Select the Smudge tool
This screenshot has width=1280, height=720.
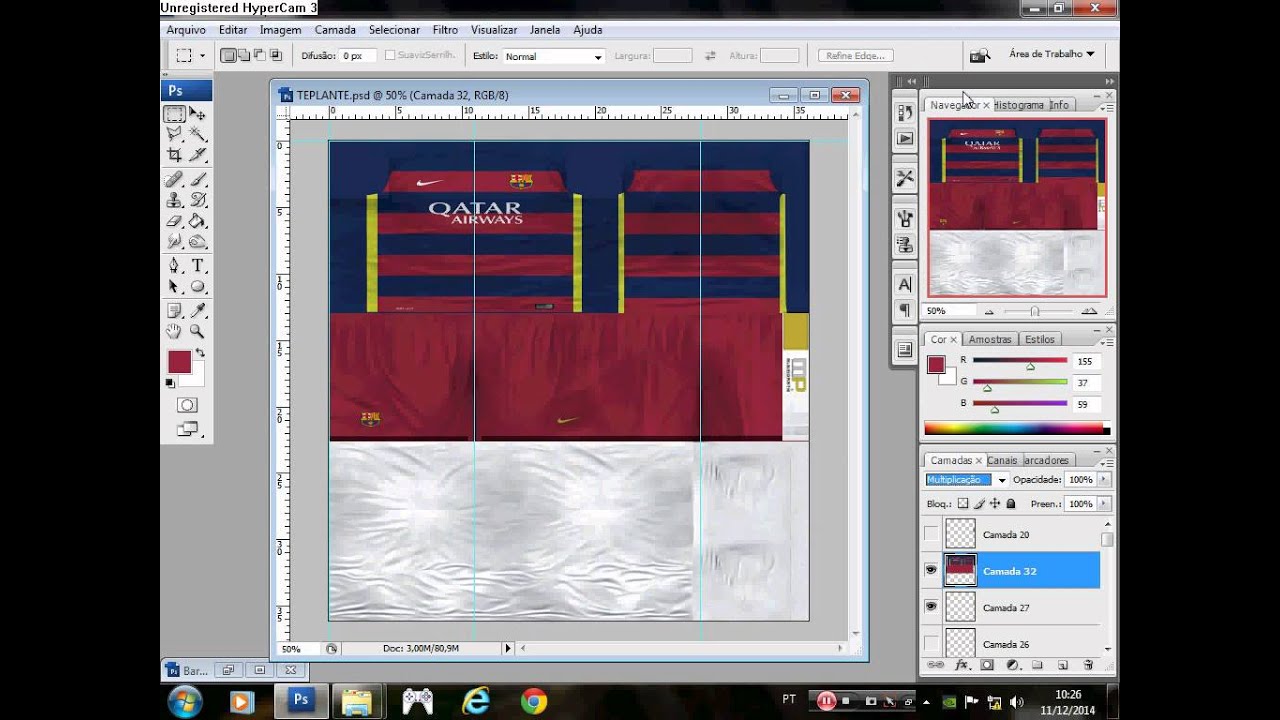coord(174,240)
